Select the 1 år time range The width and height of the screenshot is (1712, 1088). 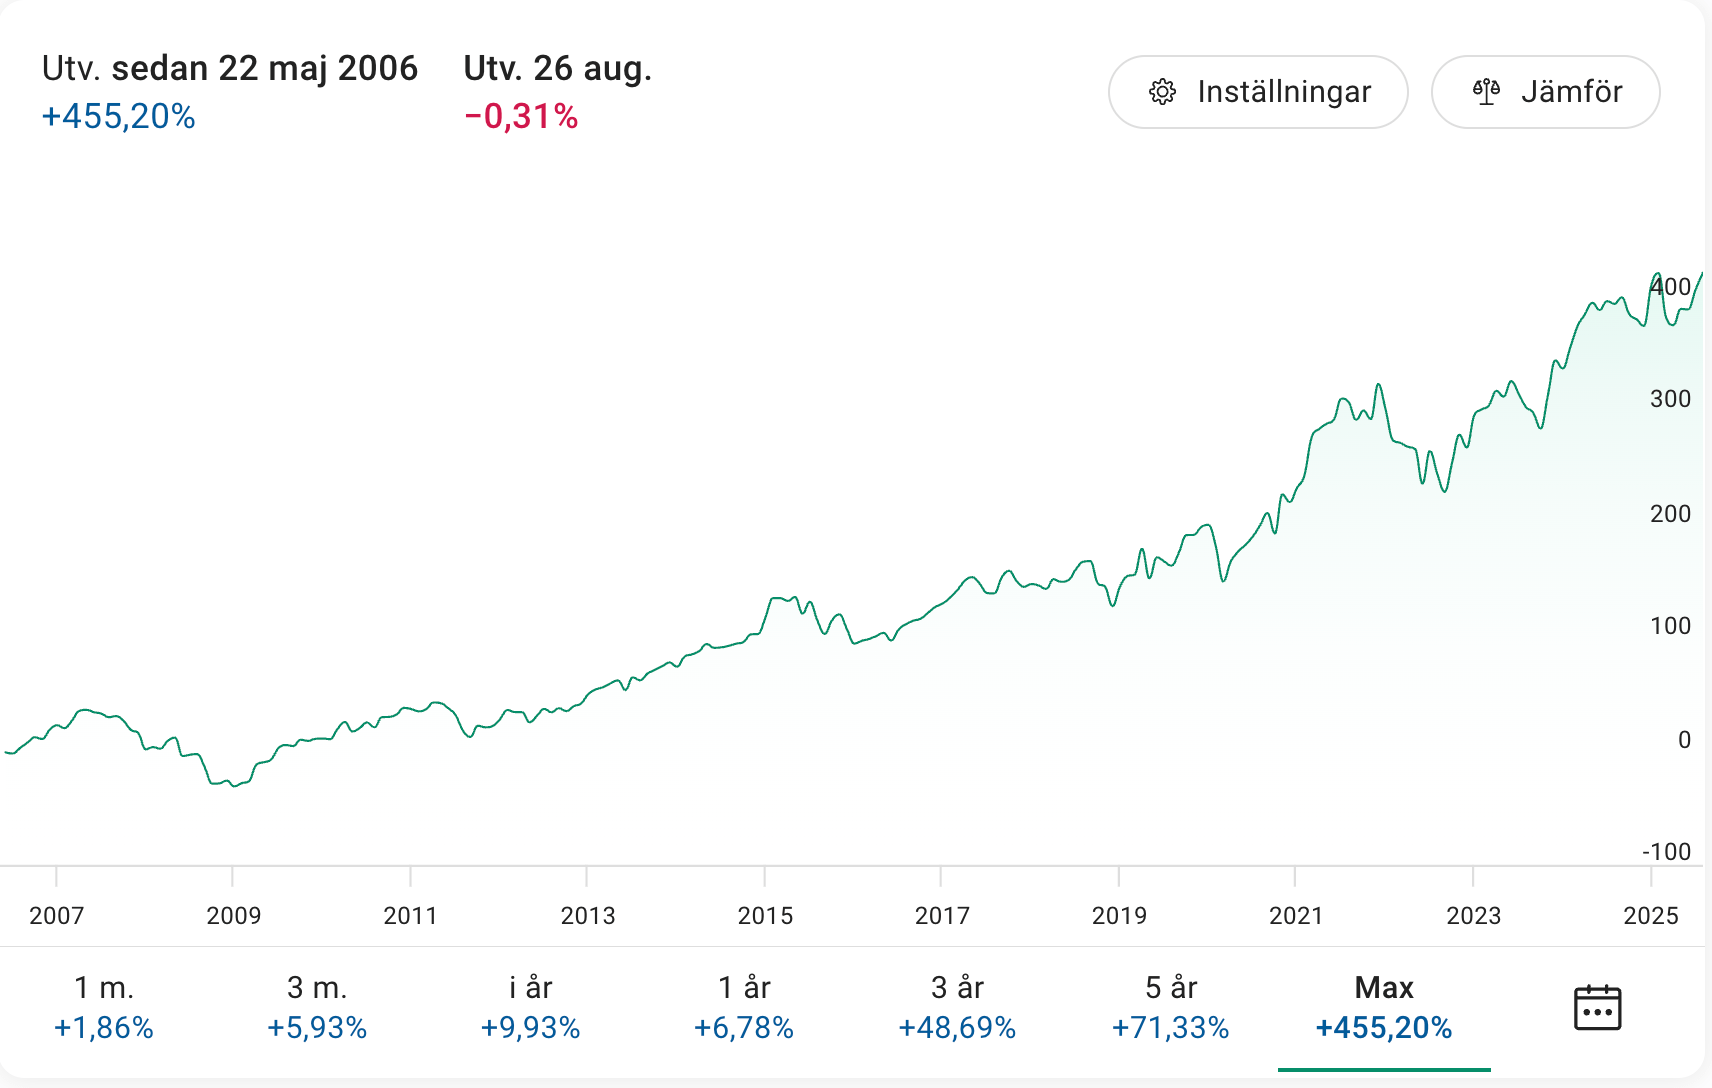(x=744, y=1007)
